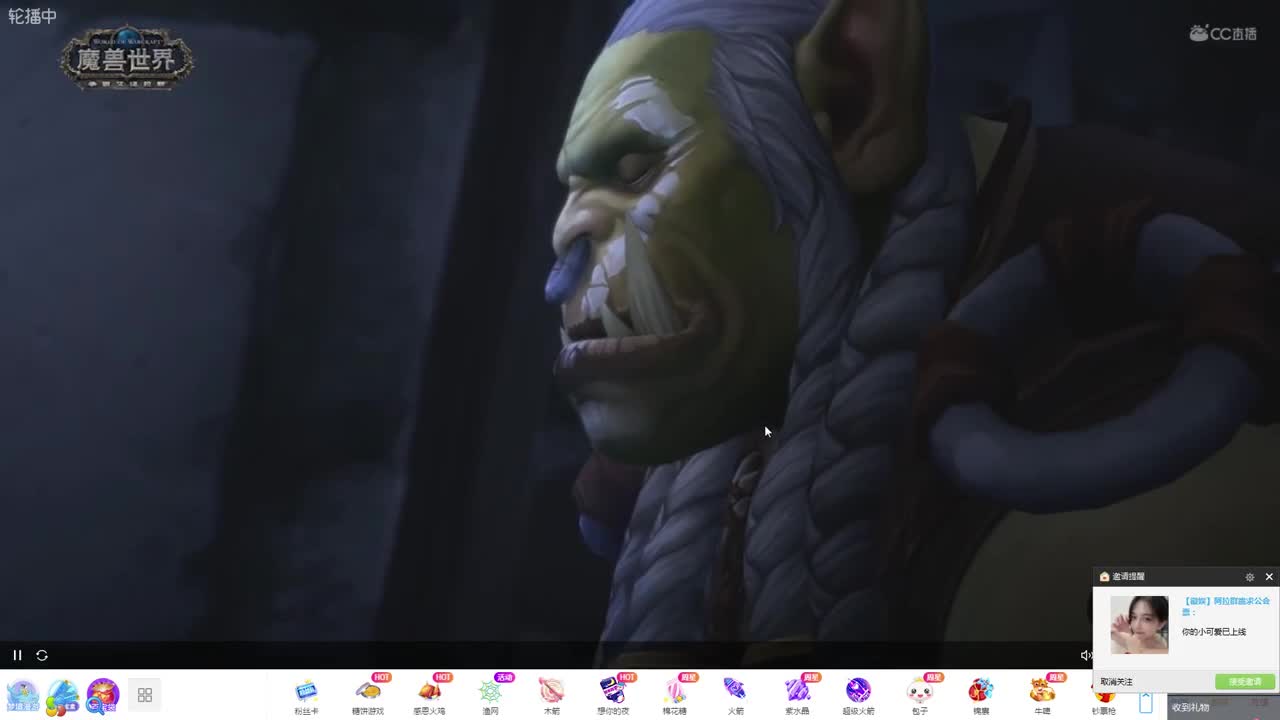Select the 棉花糖 gift

(x=674, y=696)
